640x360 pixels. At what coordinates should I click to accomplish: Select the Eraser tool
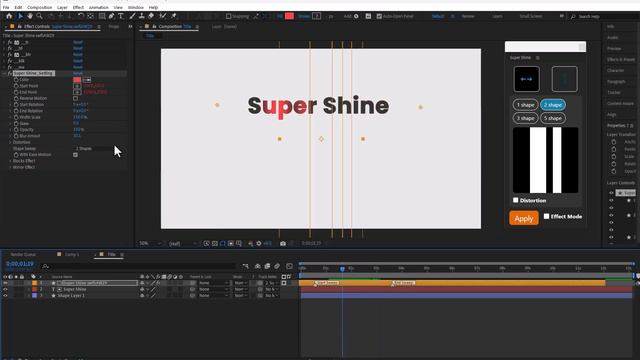point(151,16)
